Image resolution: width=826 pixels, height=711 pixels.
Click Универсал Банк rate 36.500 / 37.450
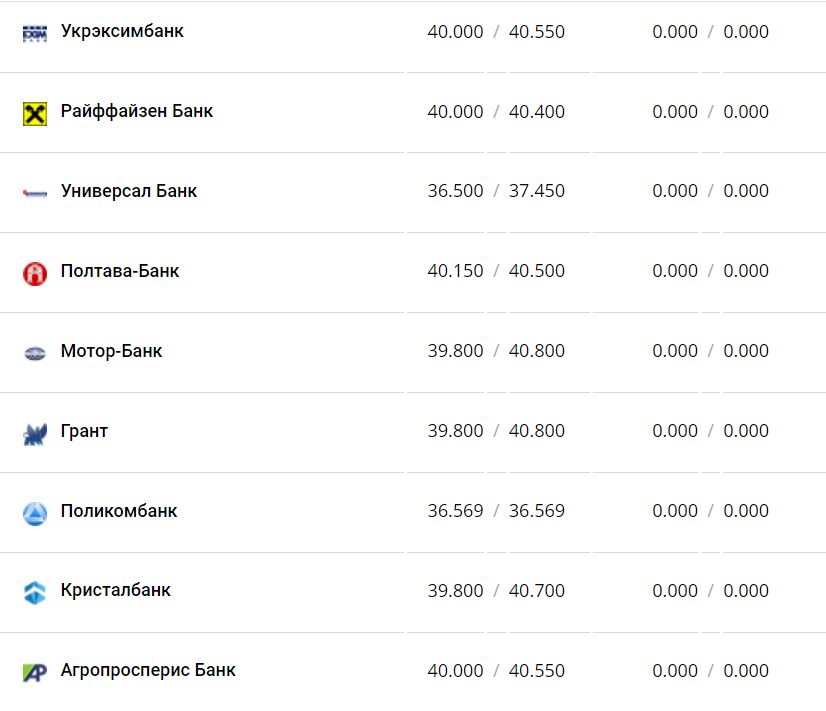click(x=496, y=191)
